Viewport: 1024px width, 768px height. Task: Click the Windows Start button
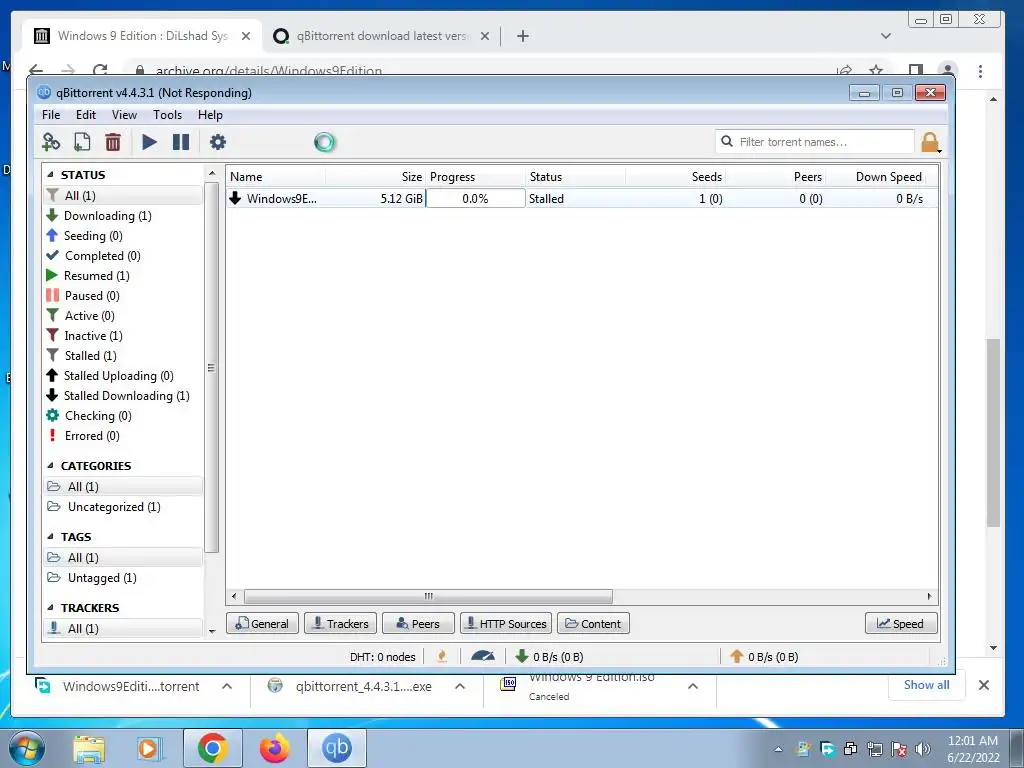[27, 748]
